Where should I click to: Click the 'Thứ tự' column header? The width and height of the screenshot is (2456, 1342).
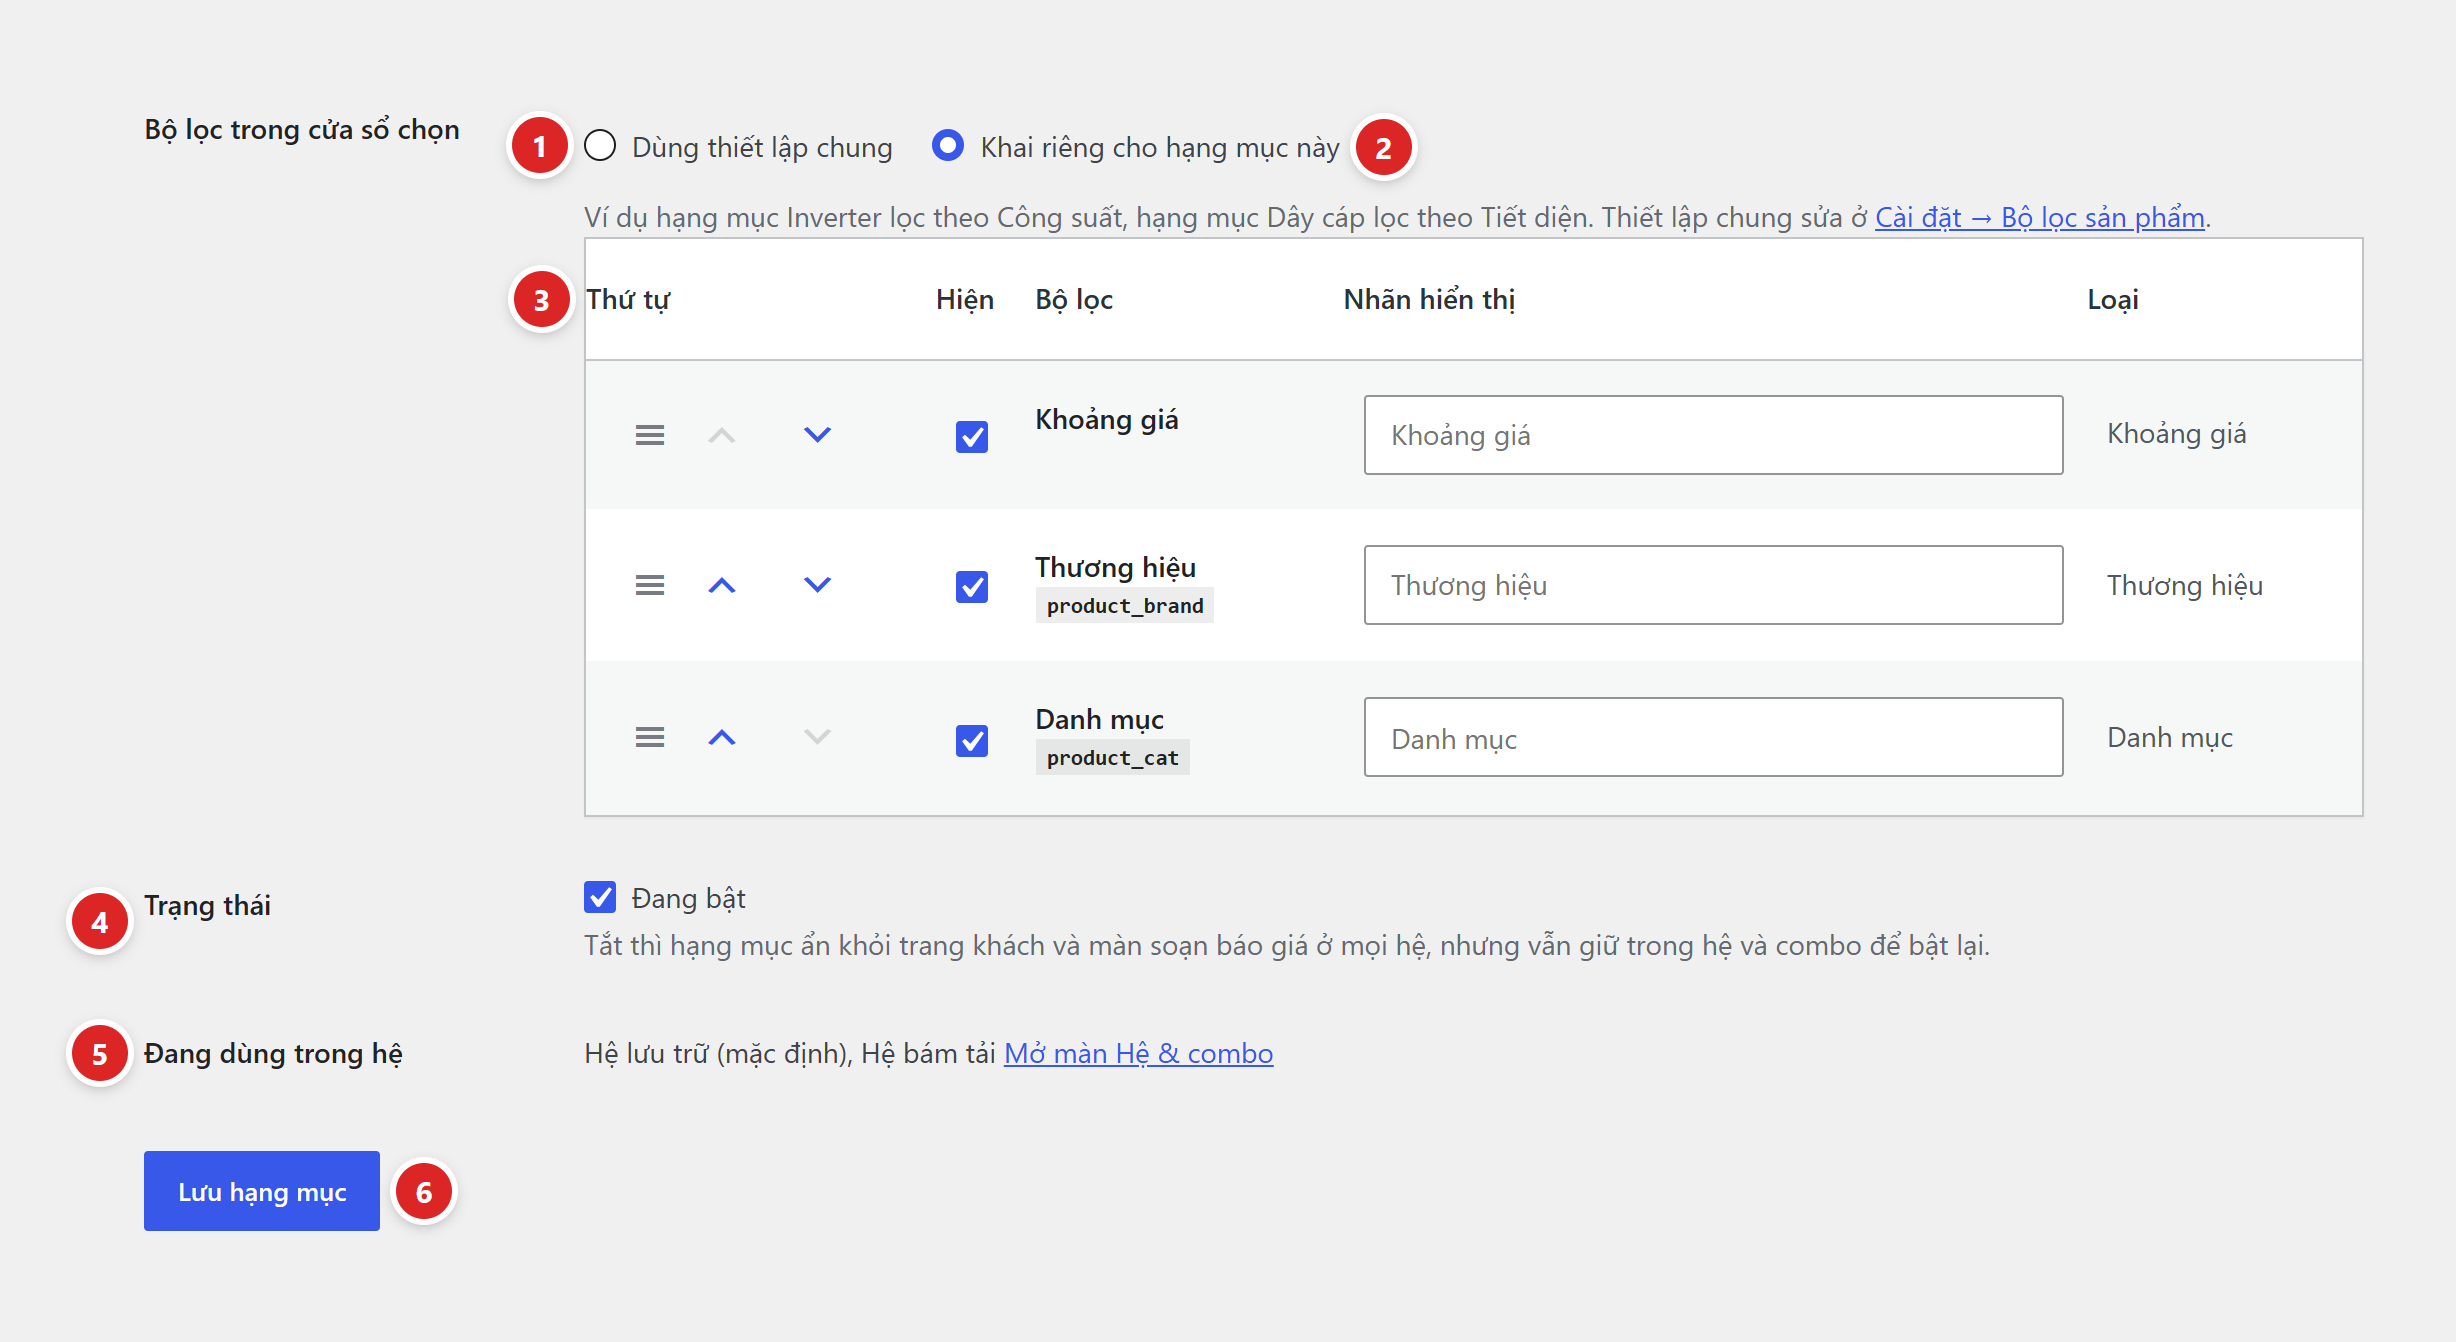tap(628, 299)
